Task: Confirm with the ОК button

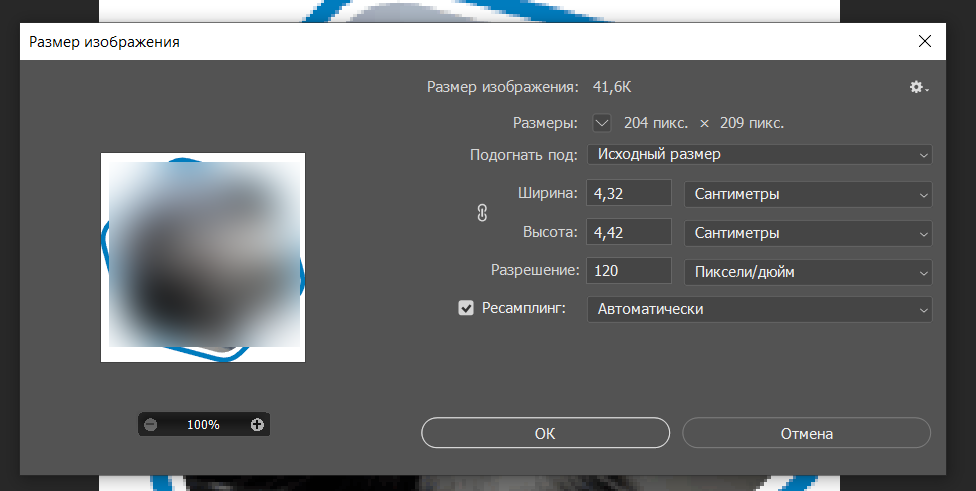Action: (x=545, y=433)
